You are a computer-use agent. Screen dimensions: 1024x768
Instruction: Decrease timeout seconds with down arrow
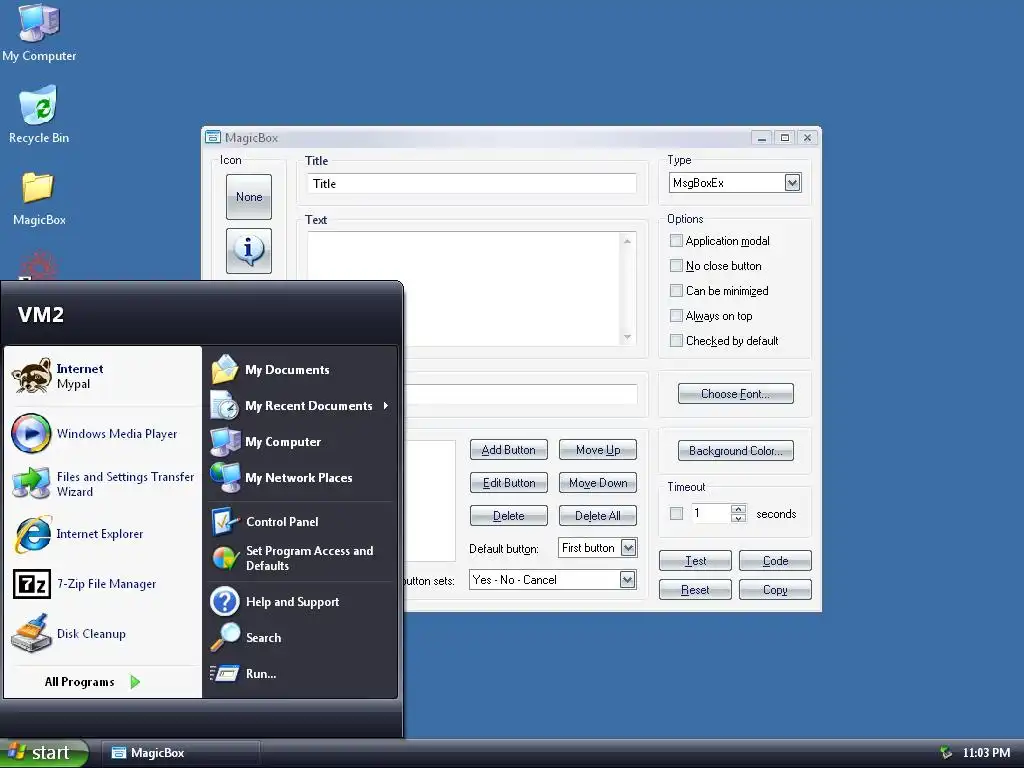739,518
